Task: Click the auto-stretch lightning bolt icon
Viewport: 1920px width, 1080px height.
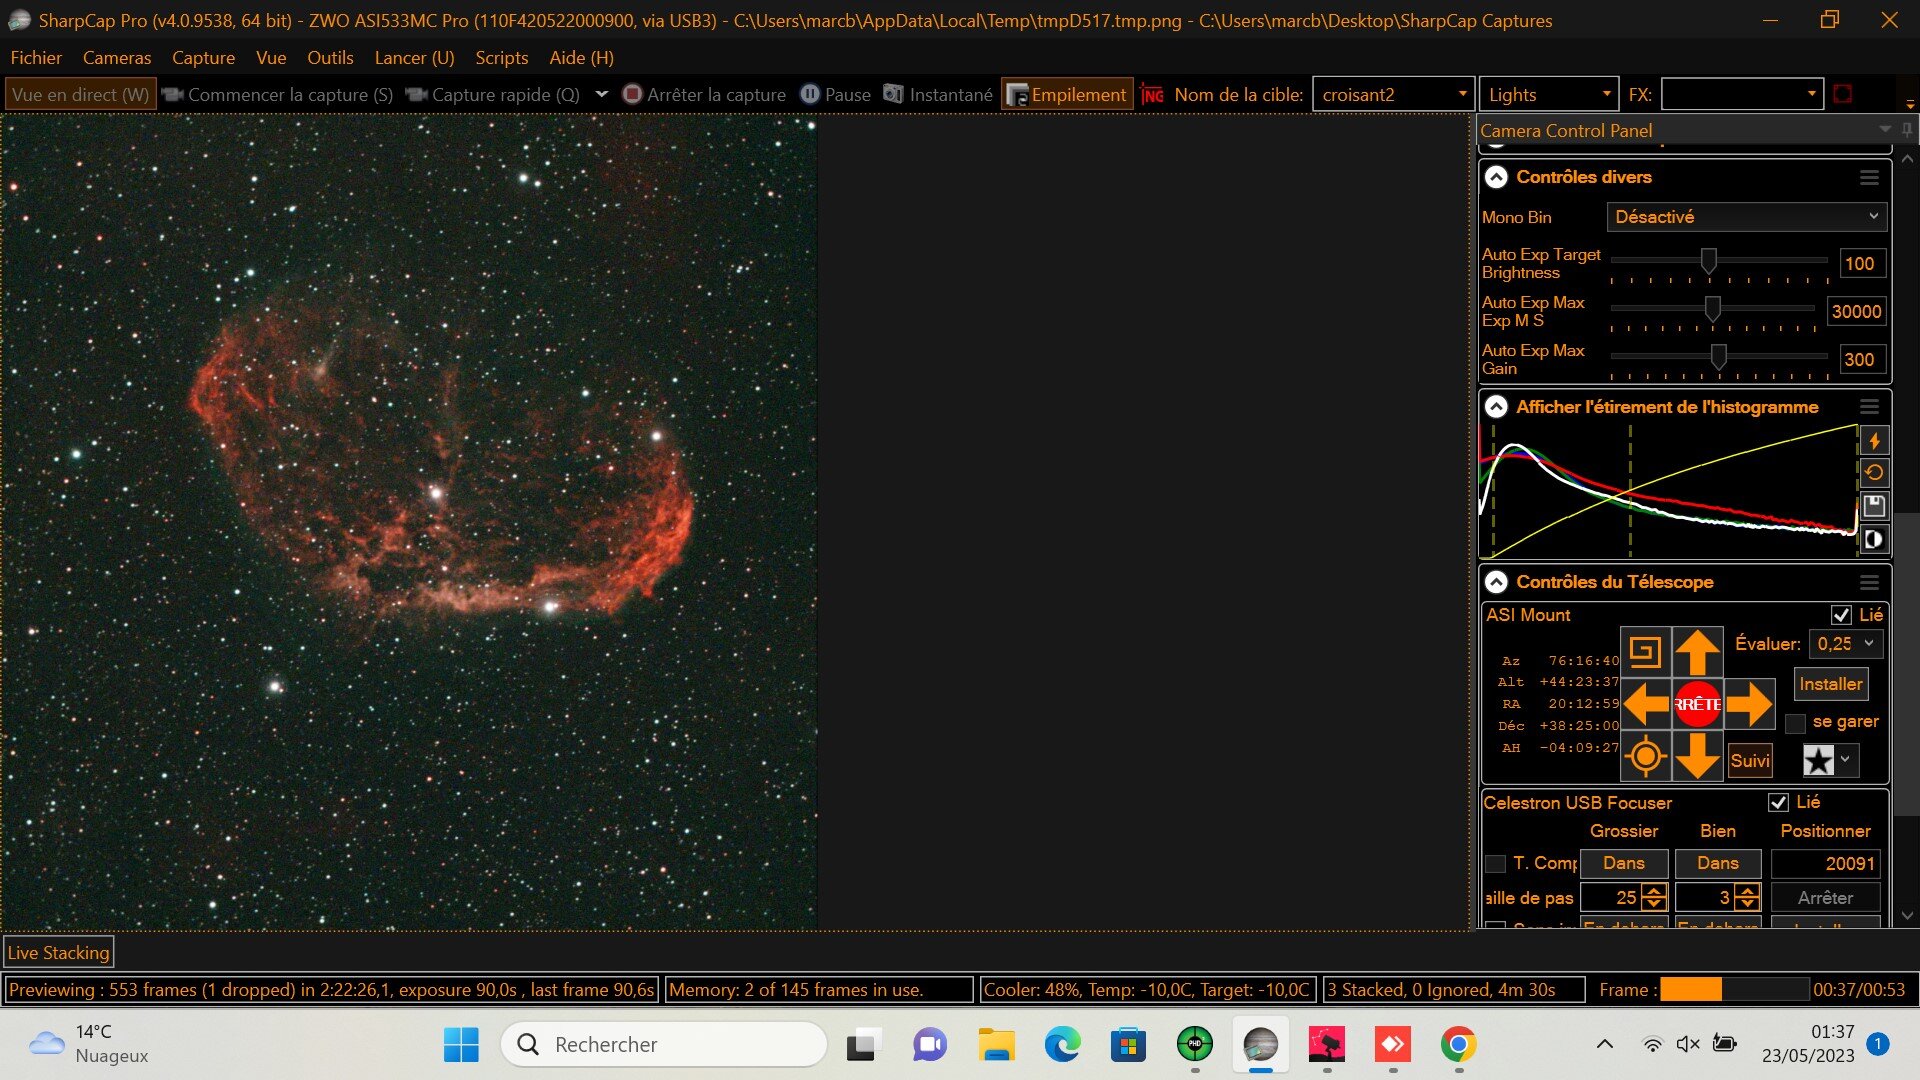Action: [1874, 440]
